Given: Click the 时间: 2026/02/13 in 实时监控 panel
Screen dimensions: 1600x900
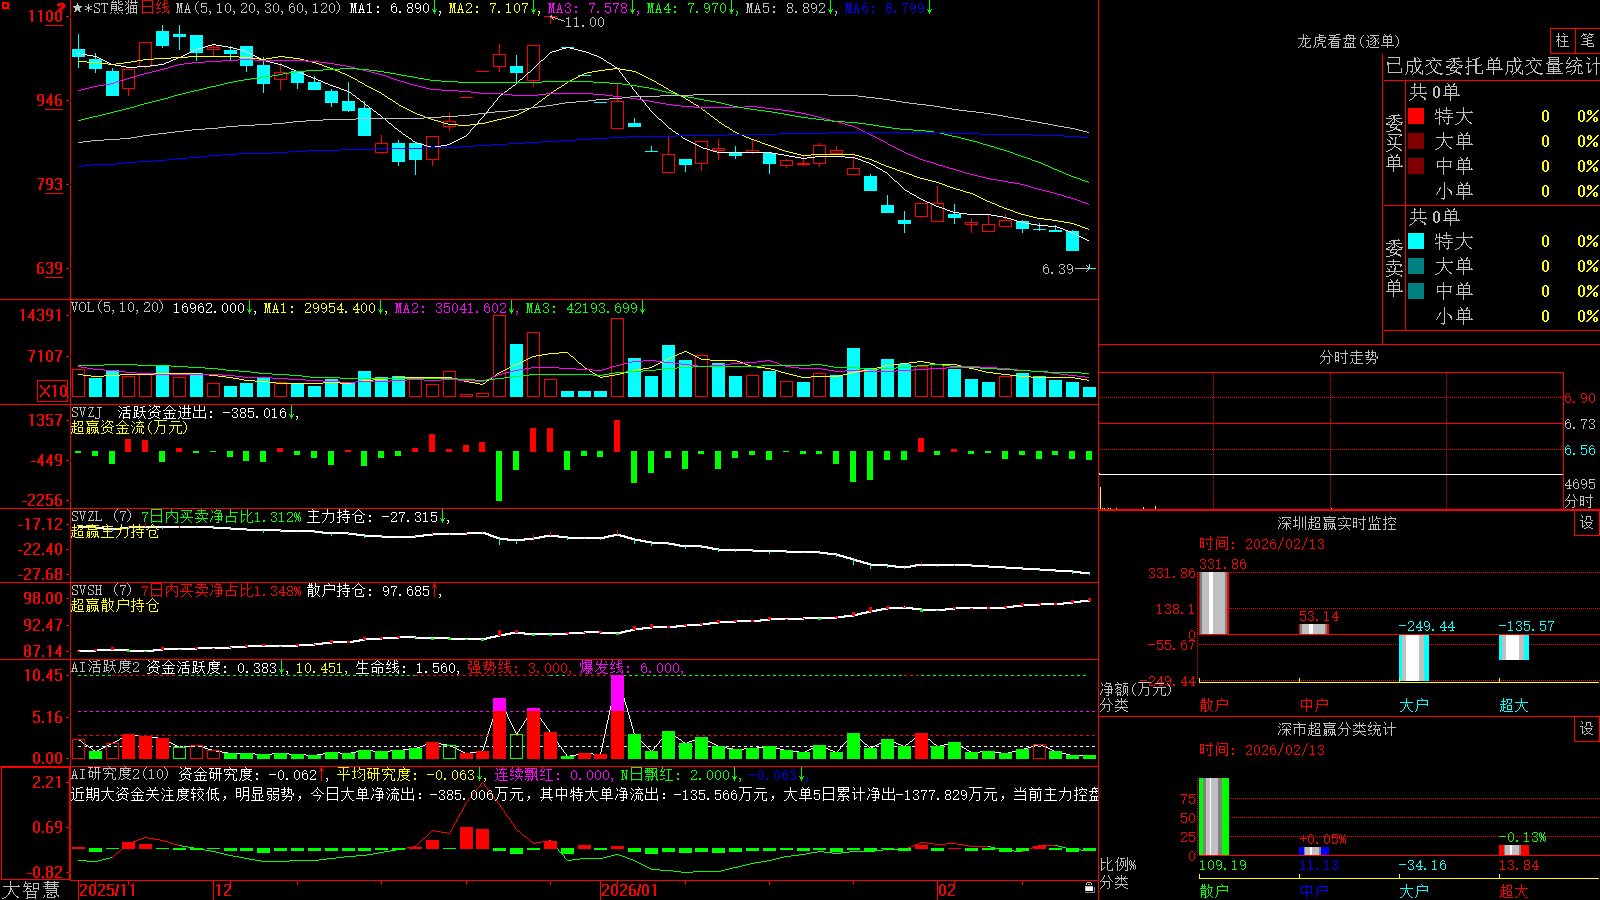Looking at the screenshot, I should [x=1262, y=544].
